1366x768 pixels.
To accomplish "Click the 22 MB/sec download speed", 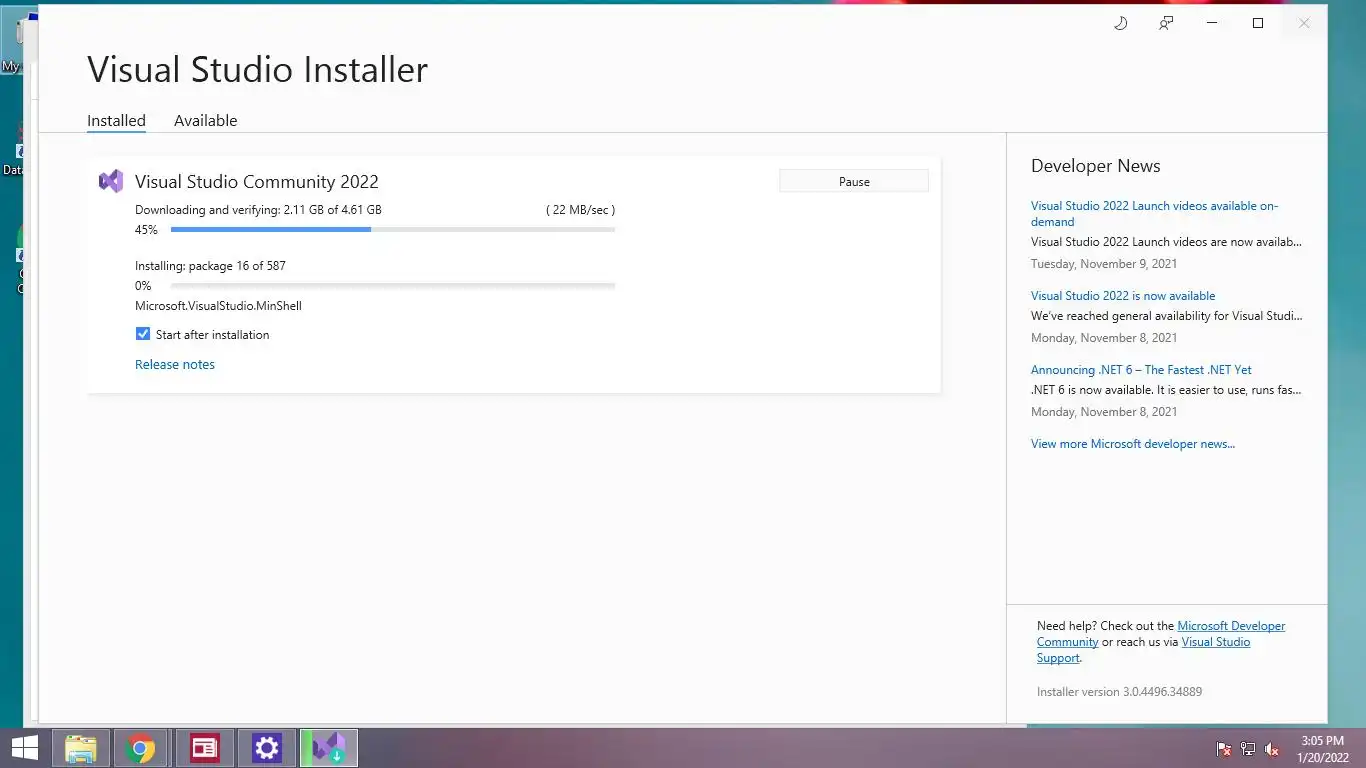I will coord(580,210).
